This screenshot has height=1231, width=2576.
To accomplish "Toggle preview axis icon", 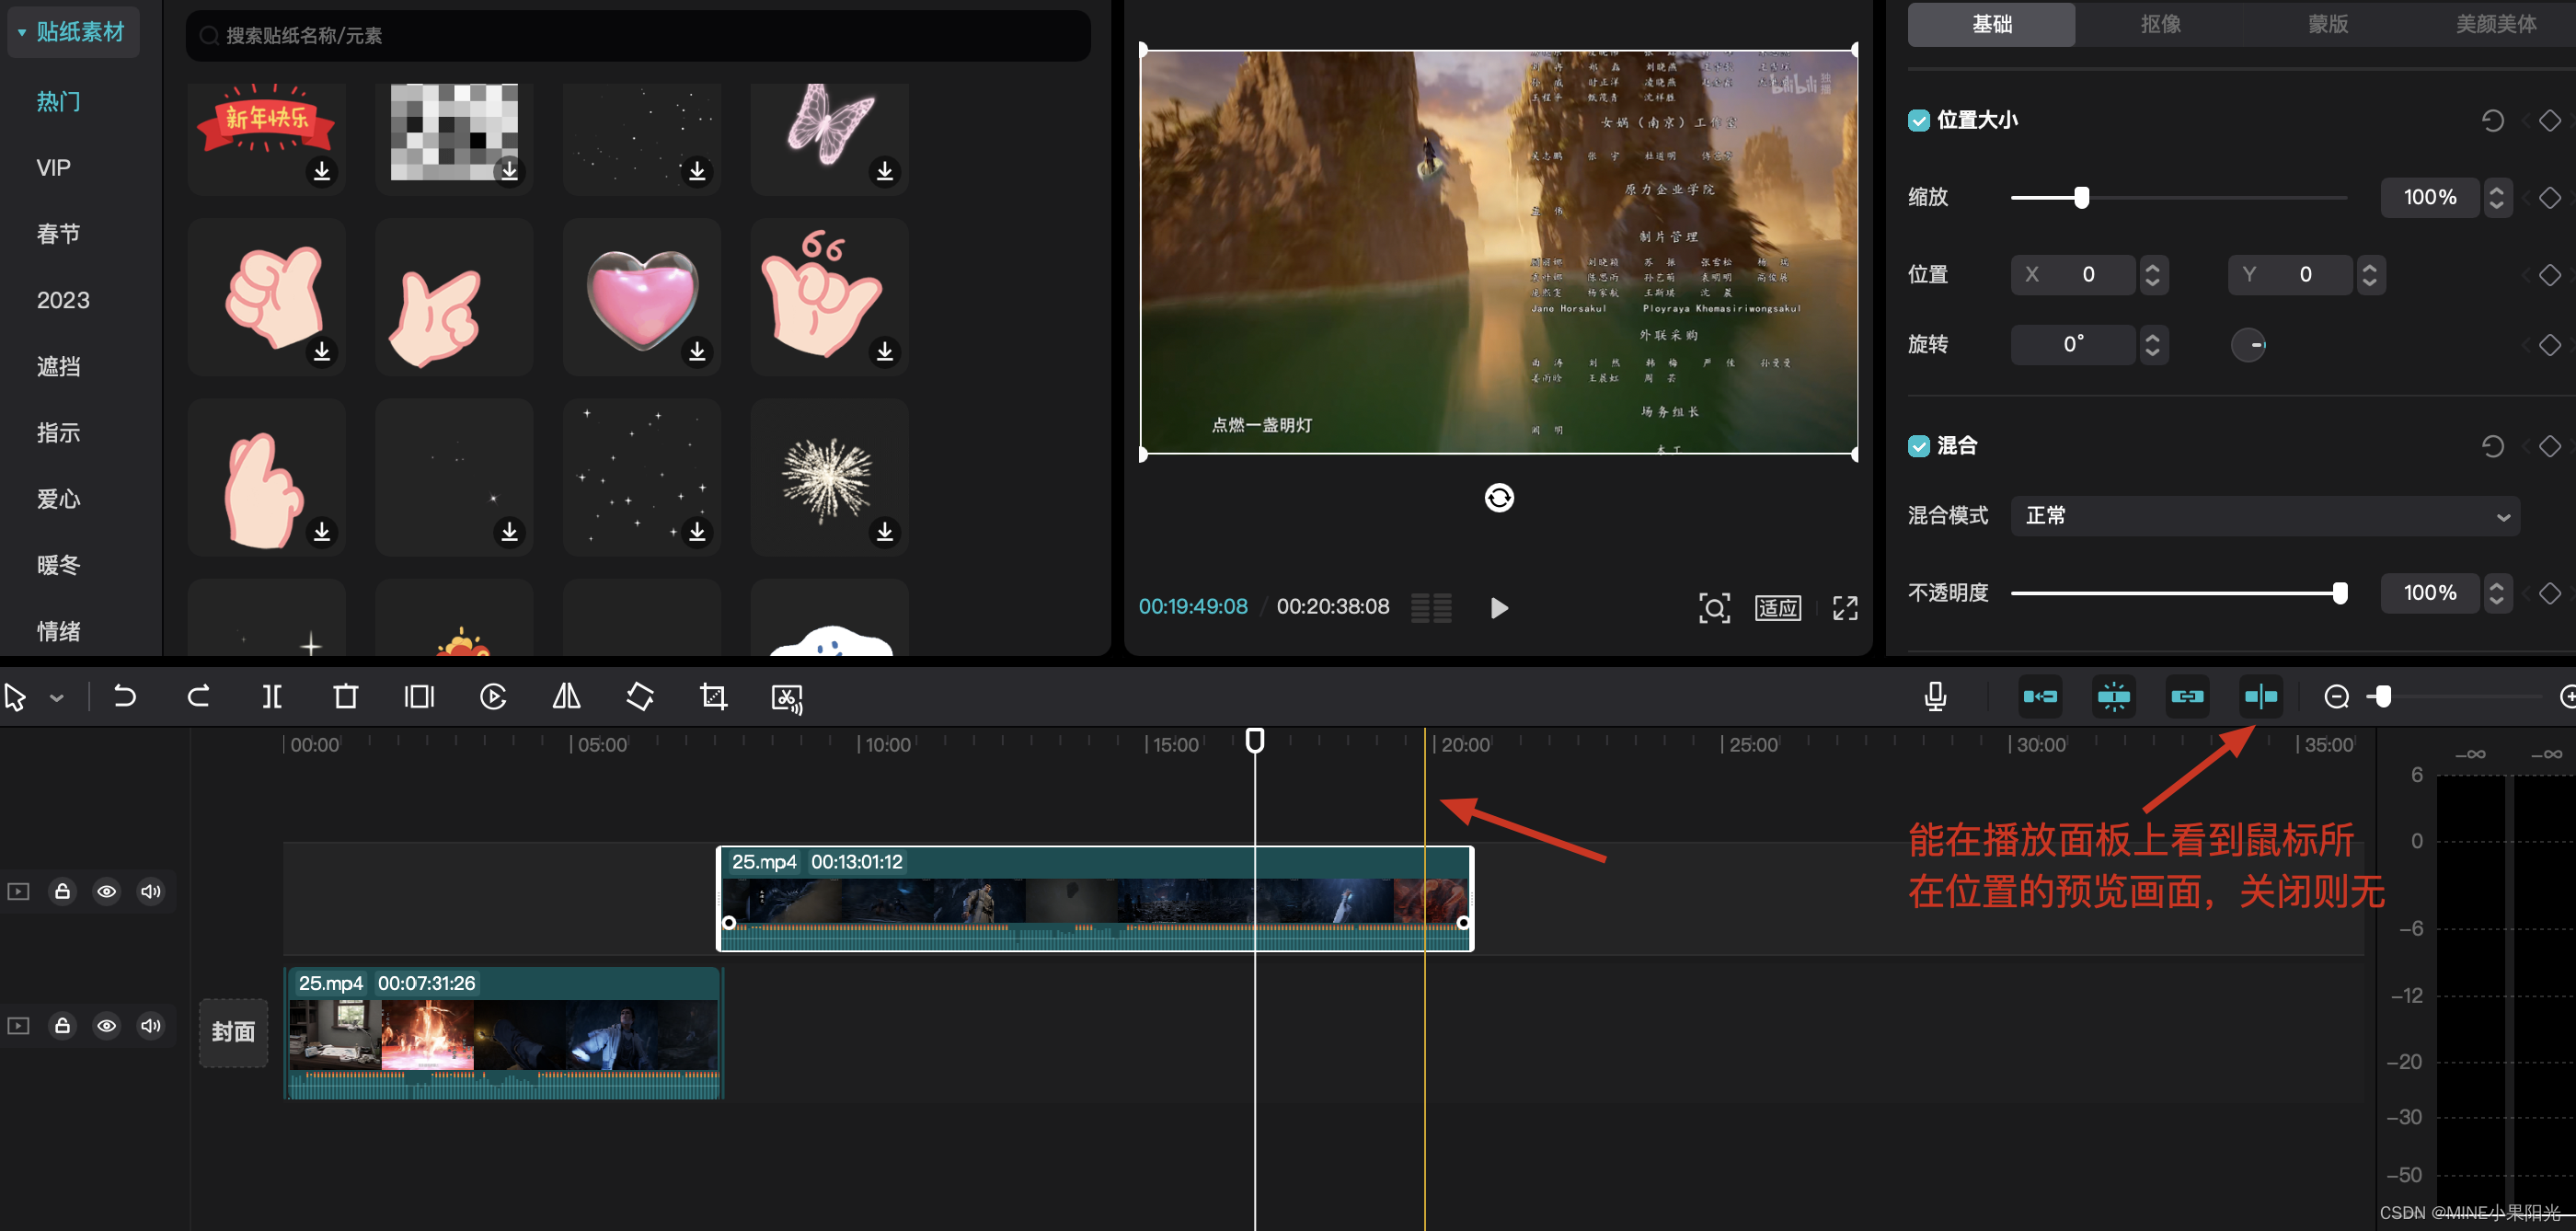I will click(2261, 696).
